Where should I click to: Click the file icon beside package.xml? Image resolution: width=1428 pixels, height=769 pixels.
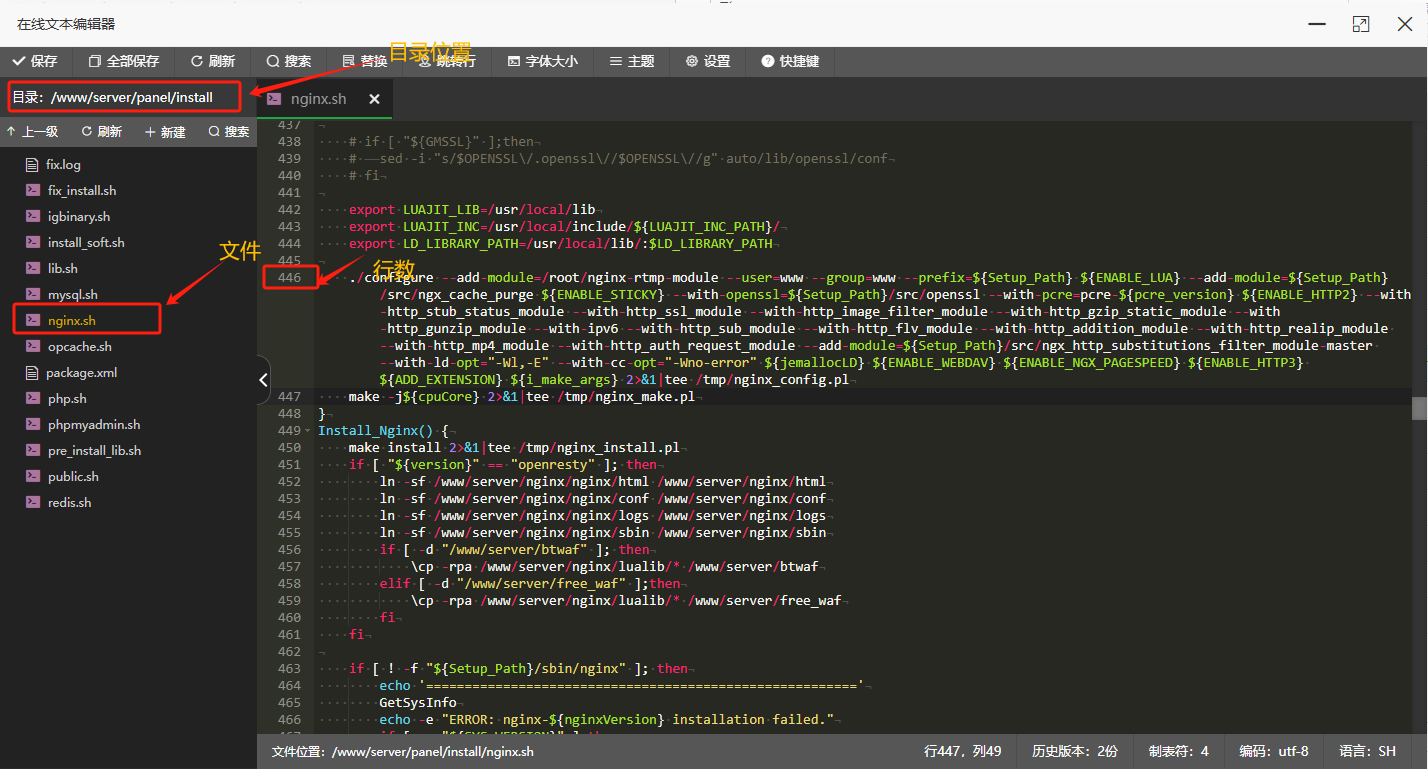(32, 372)
